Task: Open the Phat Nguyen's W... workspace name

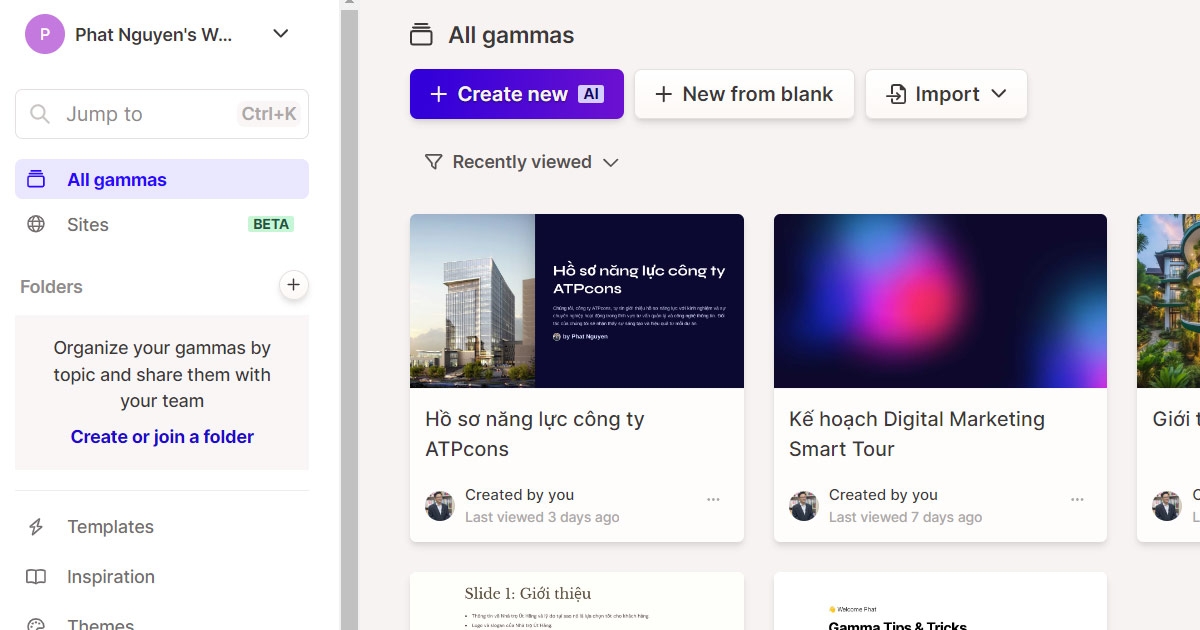Action: click(x=154, y=35)
